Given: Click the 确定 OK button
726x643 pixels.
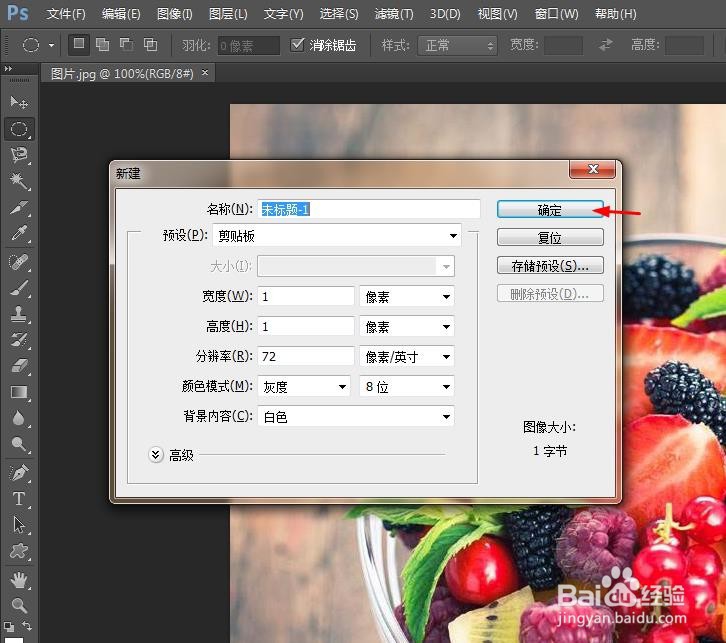Looking at the screenshot, I should [550, 210].
